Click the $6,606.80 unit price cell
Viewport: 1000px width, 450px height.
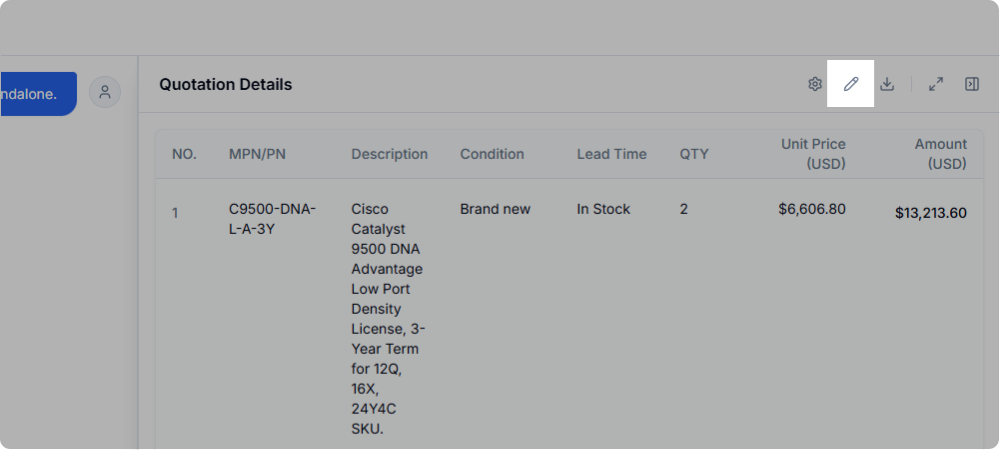pyautogui.click(x=812, y=210)
